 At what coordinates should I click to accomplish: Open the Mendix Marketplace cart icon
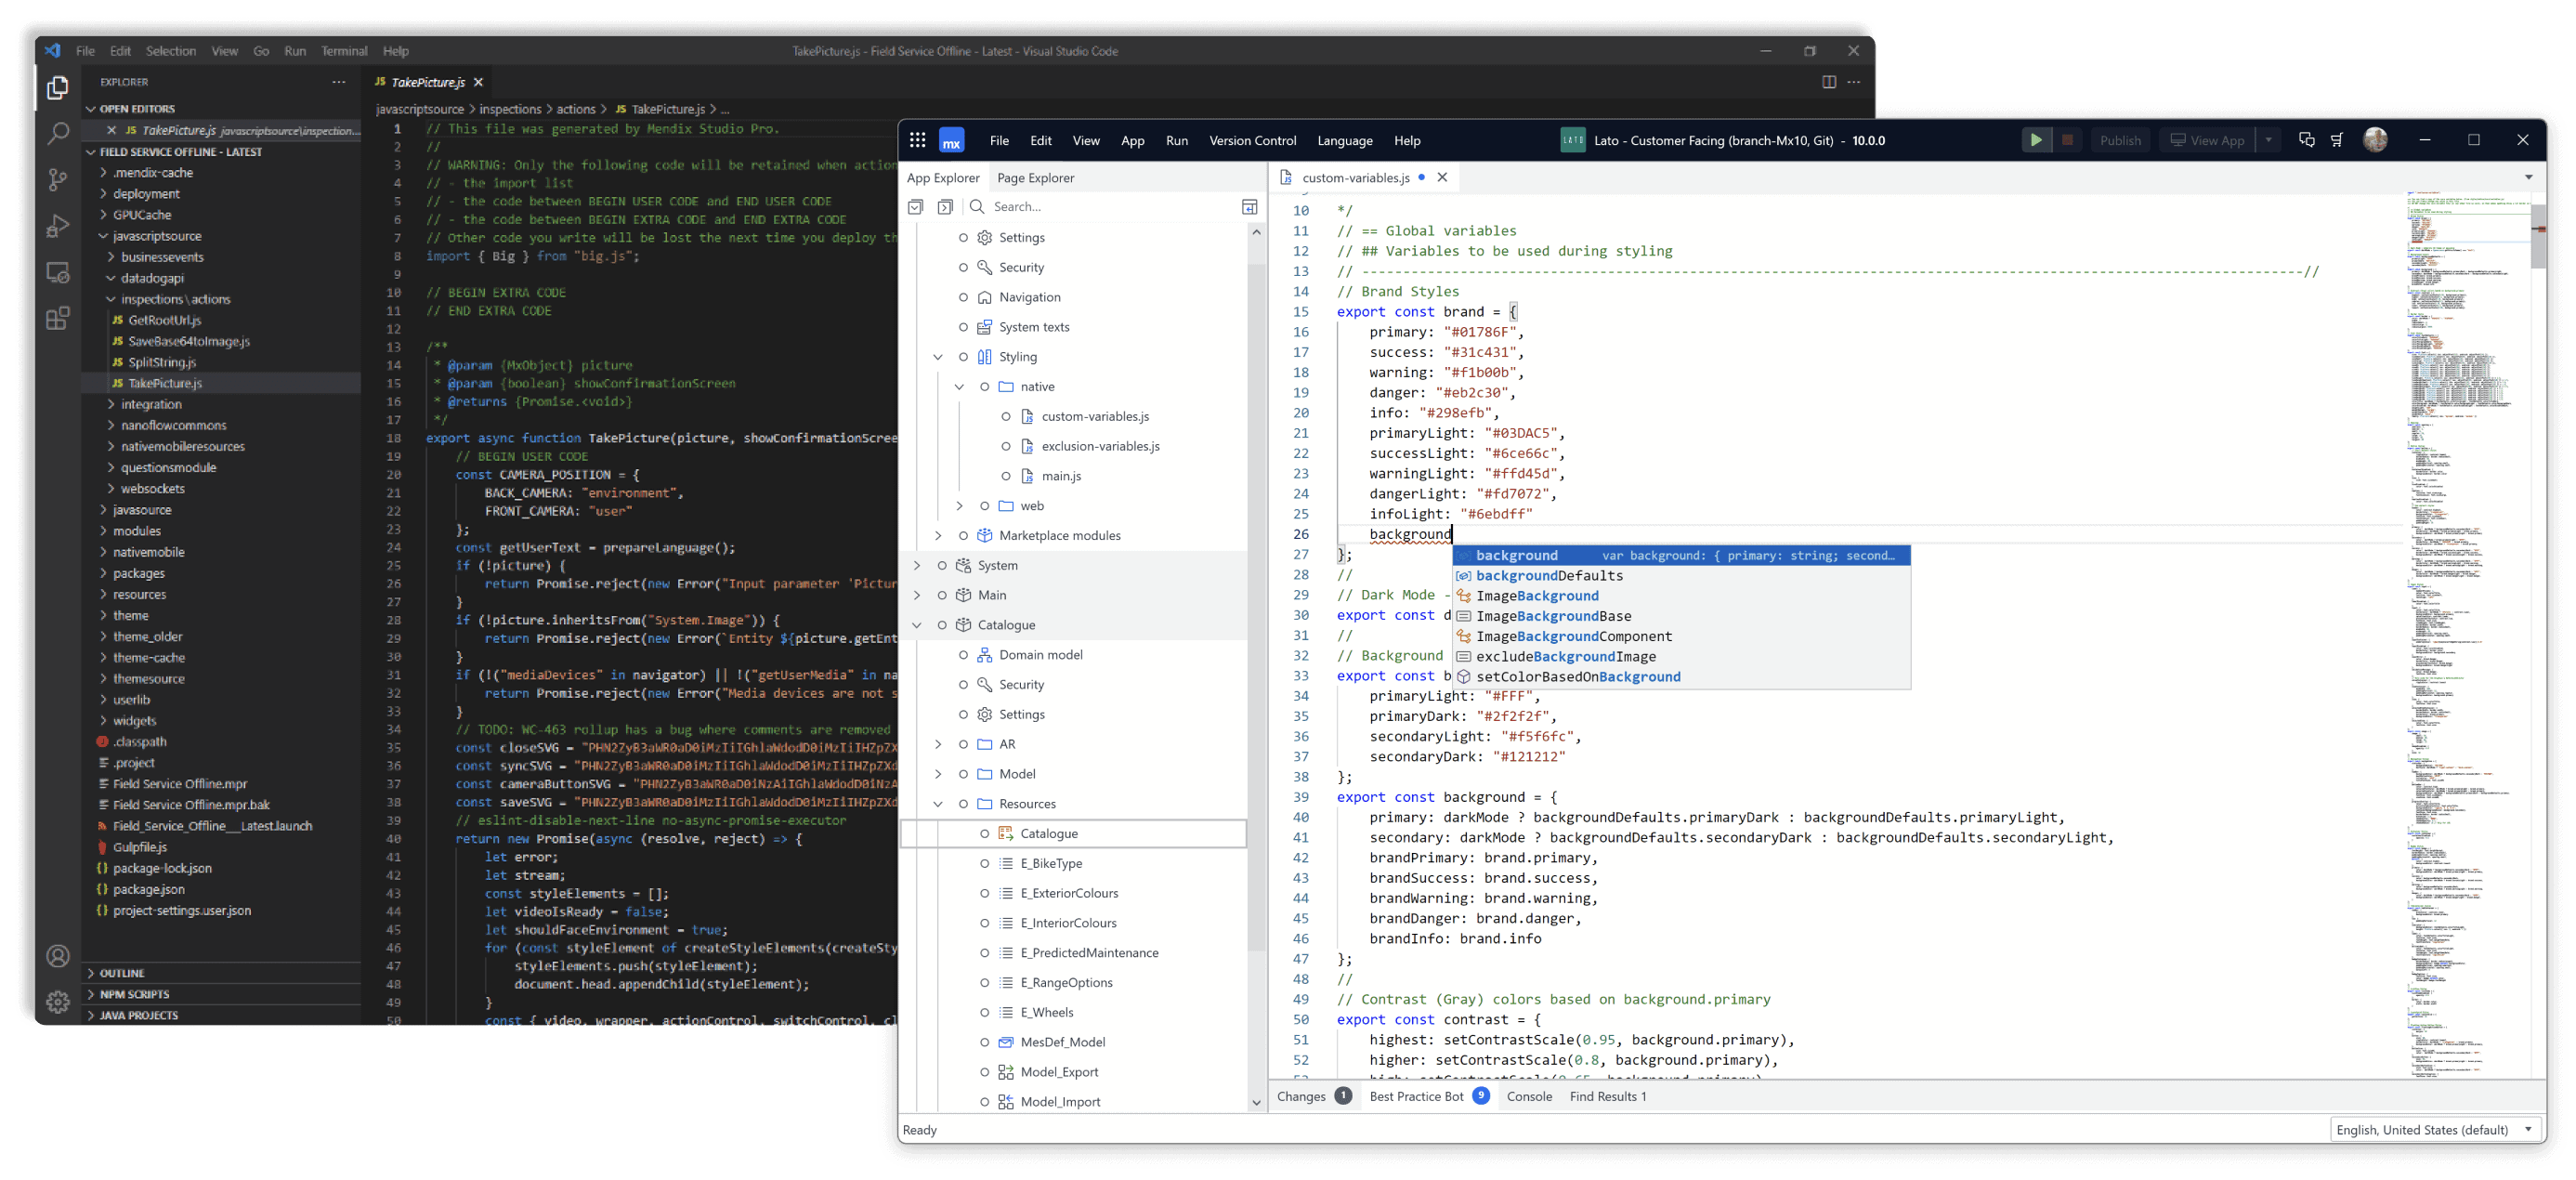[x=2338, y=140]
